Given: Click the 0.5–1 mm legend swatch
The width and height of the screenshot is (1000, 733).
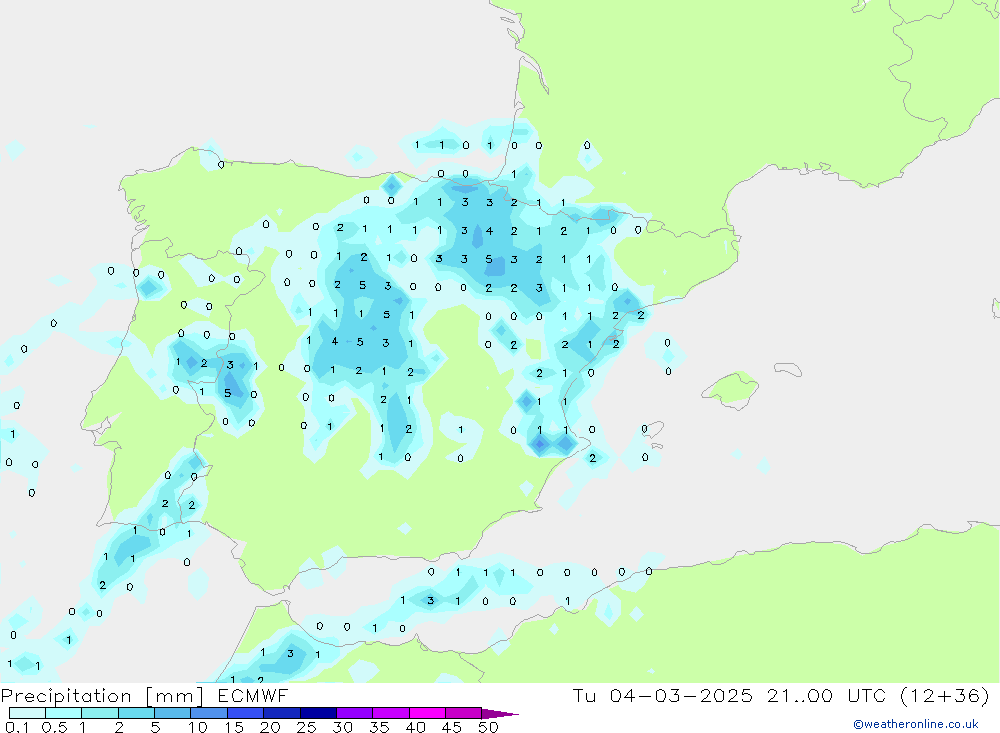Looking at the screenshot, I should [x=64, y=713].
